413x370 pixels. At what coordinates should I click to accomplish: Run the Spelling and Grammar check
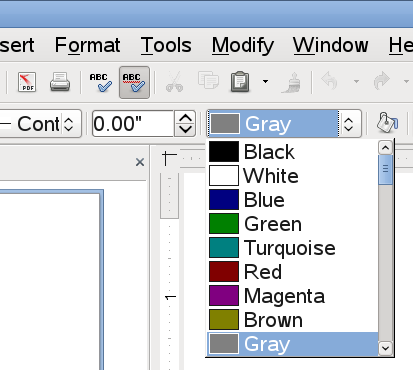click(100, 82)
